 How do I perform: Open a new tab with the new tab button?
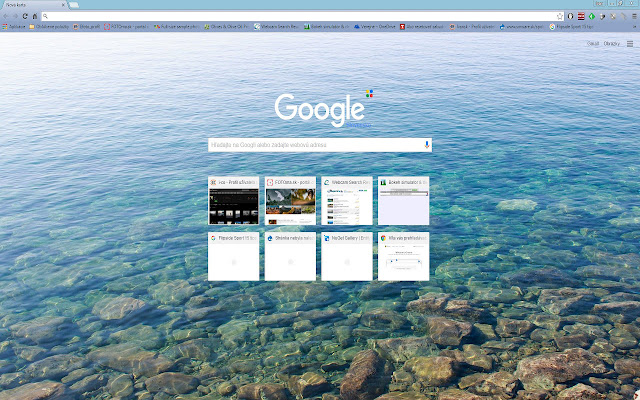pos(74,5)
